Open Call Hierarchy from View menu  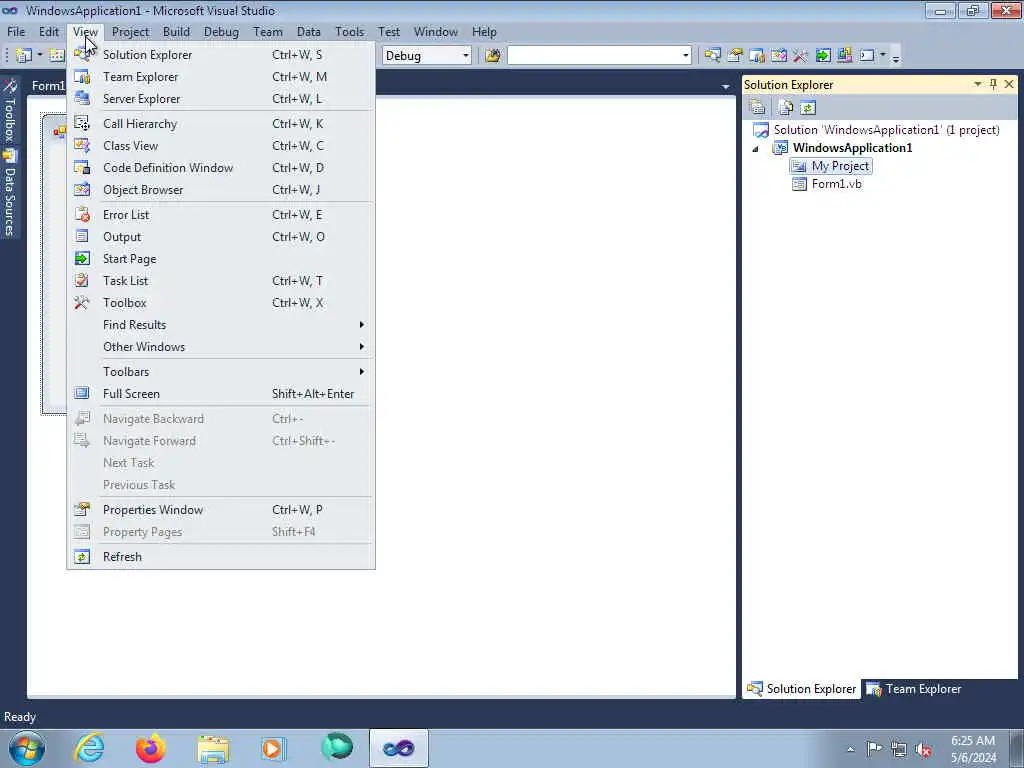[x=221, y=123]
